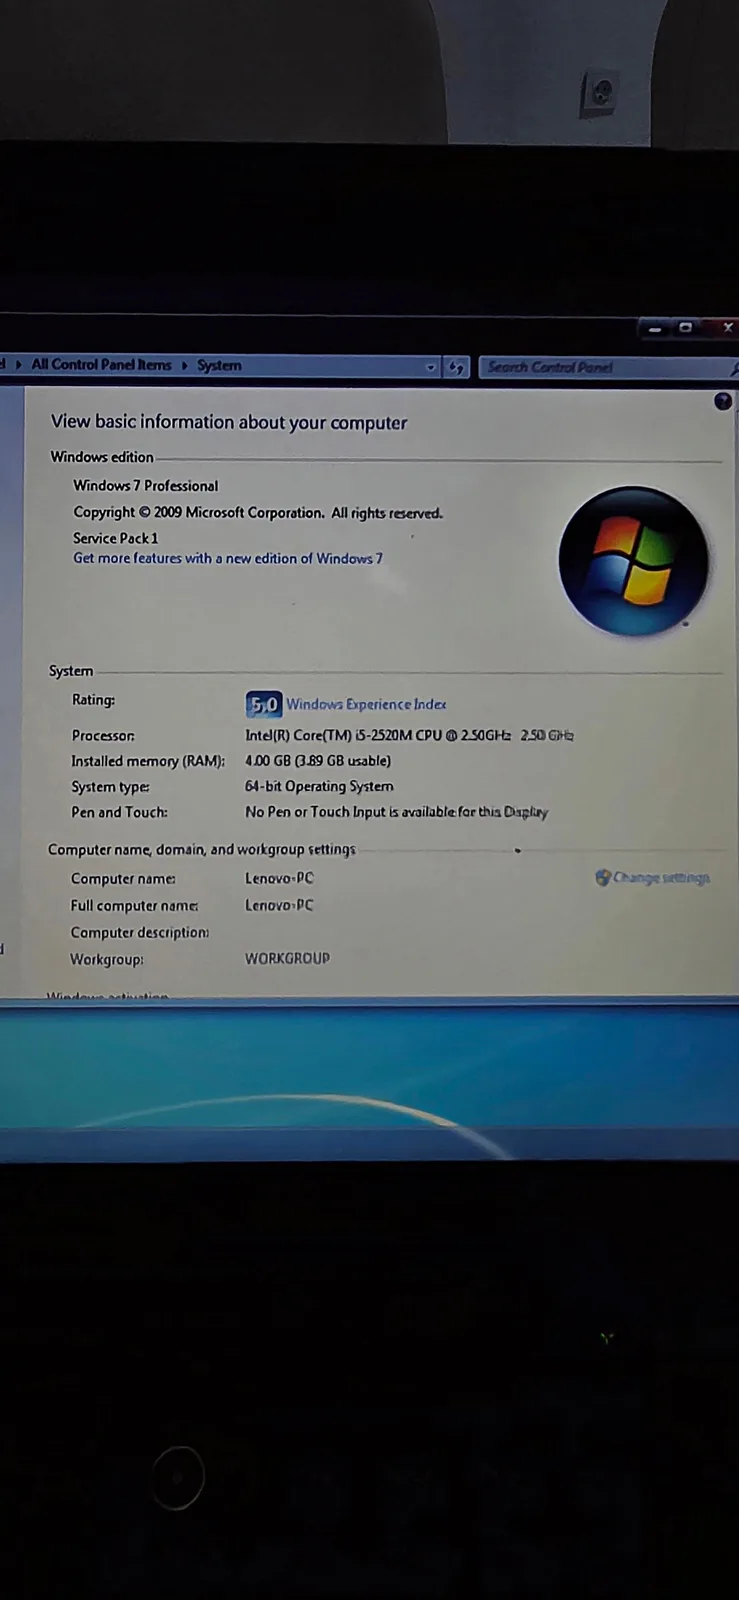Click the copyright 2009 Microsoft Corporation text

click(258, 512)
